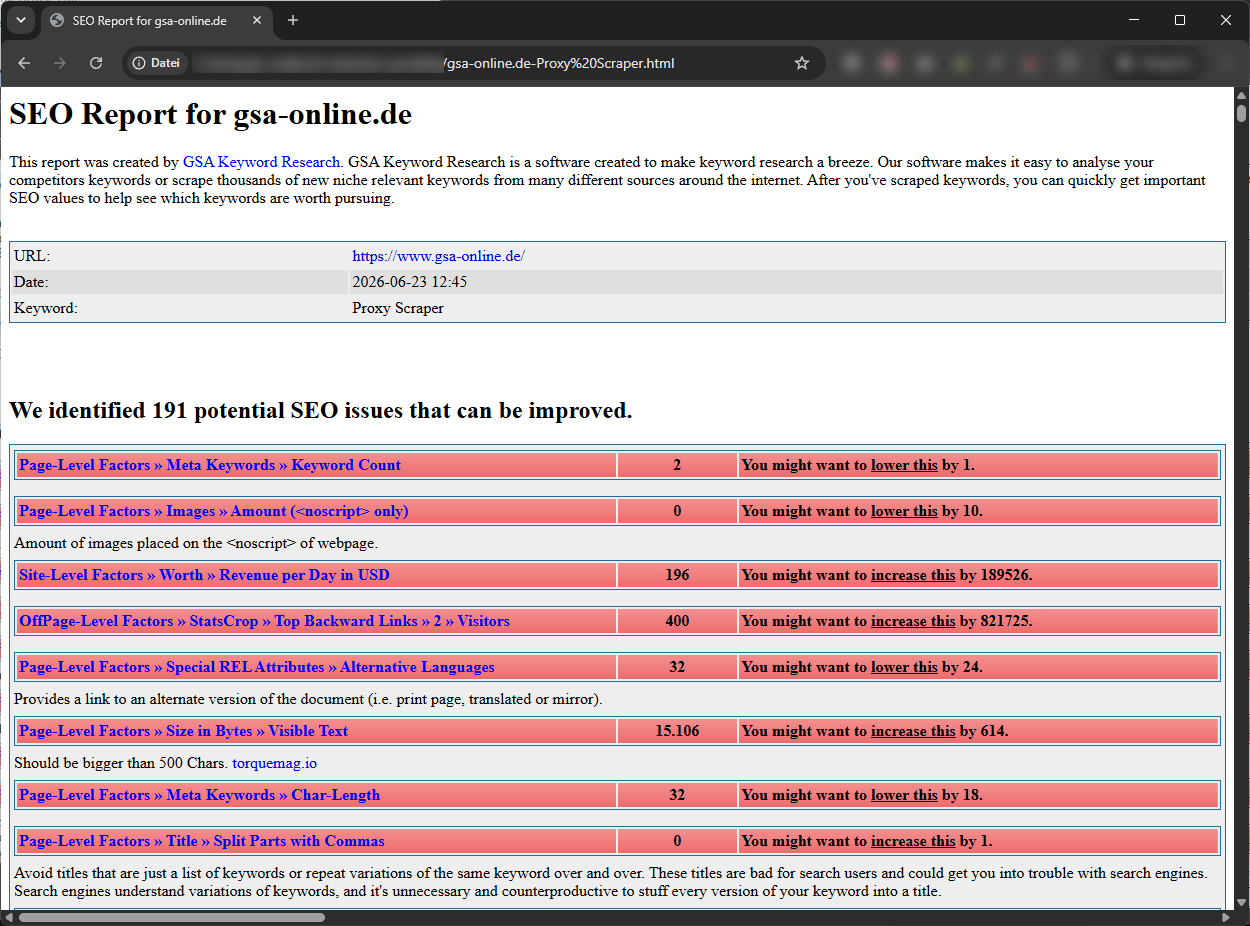This screenshot has height=926, width=1250.
Task: Open Meta Keywords Keyword Count factor link
Action: click(210, 465)
